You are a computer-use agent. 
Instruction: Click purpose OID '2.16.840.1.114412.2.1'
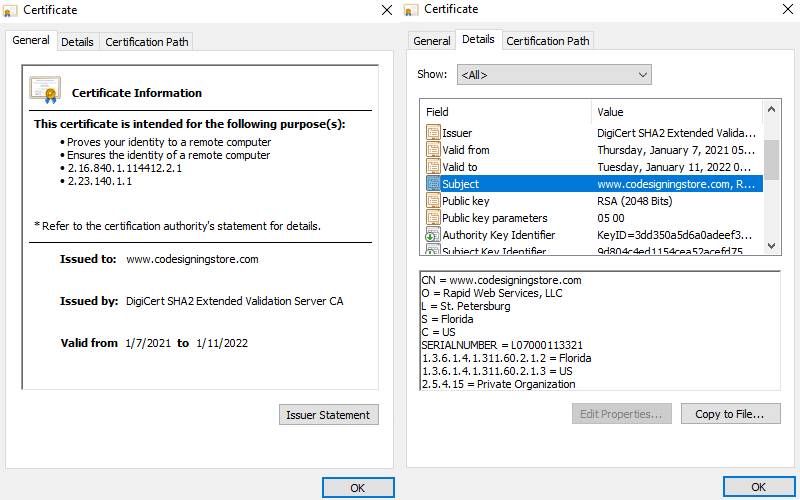(125, 168)
